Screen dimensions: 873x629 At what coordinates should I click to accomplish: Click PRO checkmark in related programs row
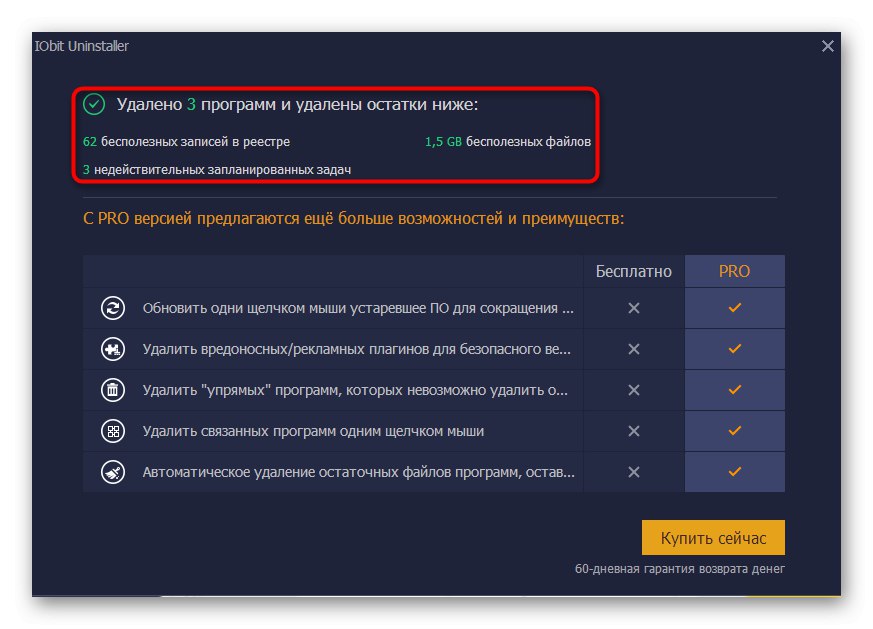(x=734, y=431)
